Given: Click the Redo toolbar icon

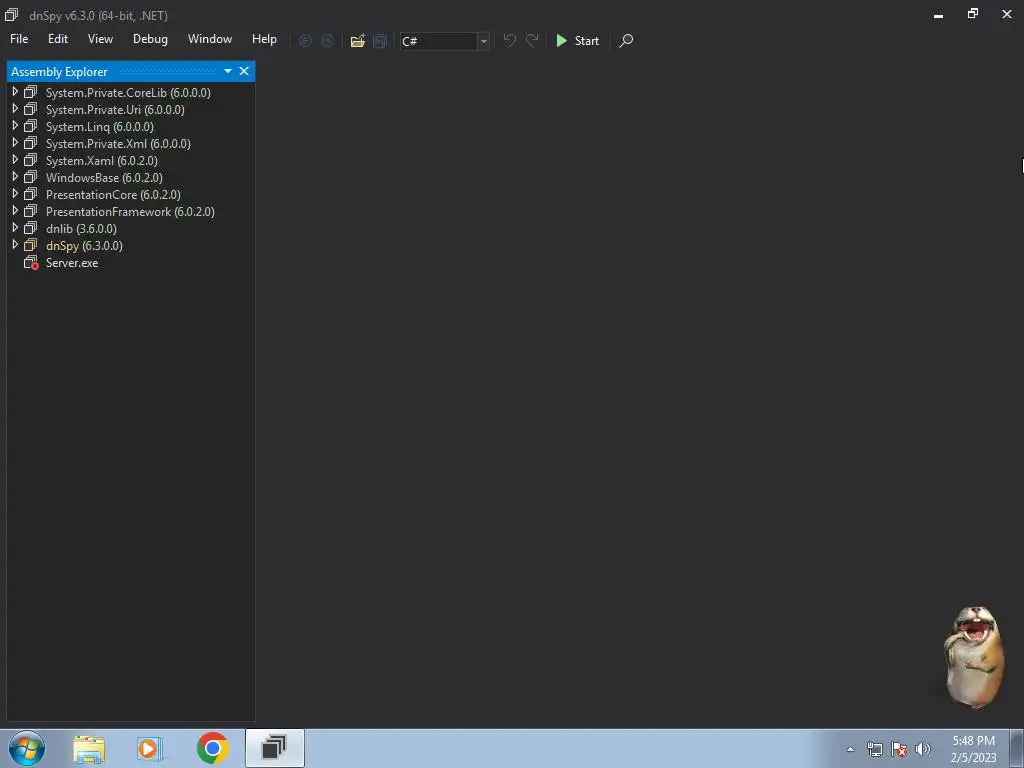Looking at the screenshot, I should pyautogui.click(x=532, y=40).
